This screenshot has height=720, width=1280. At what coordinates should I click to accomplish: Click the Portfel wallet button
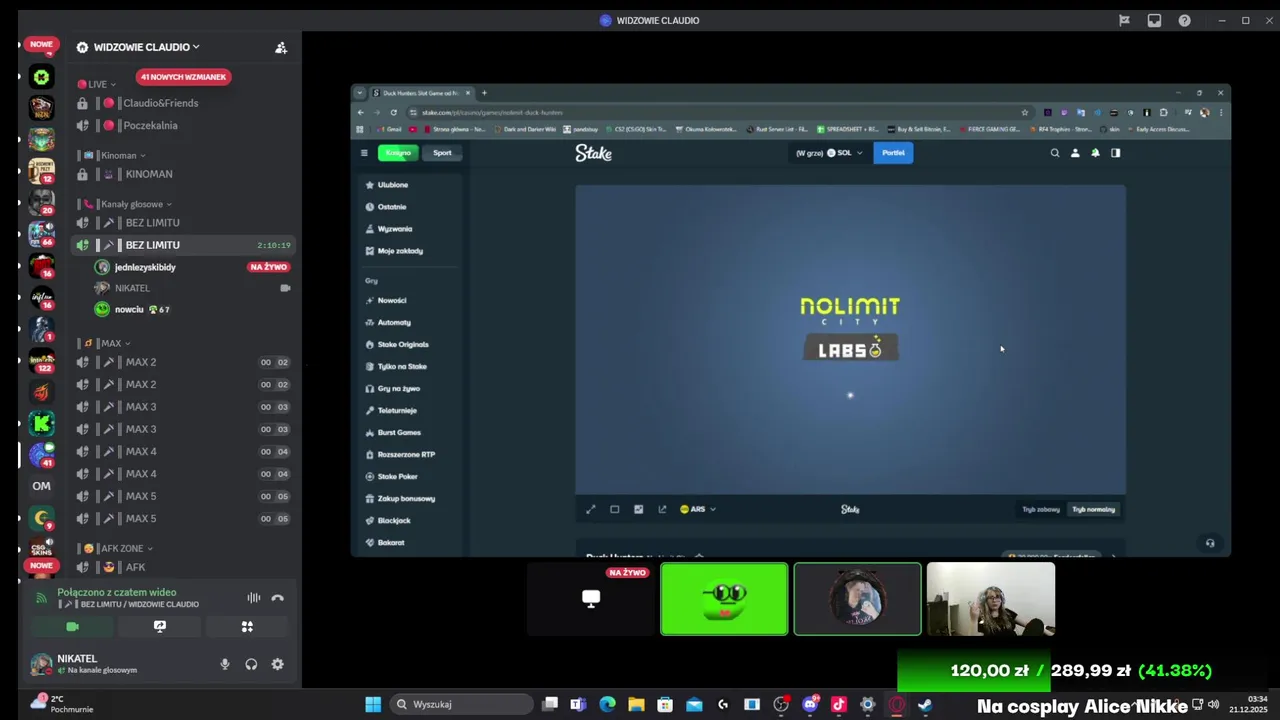click(x=893, y=153)
